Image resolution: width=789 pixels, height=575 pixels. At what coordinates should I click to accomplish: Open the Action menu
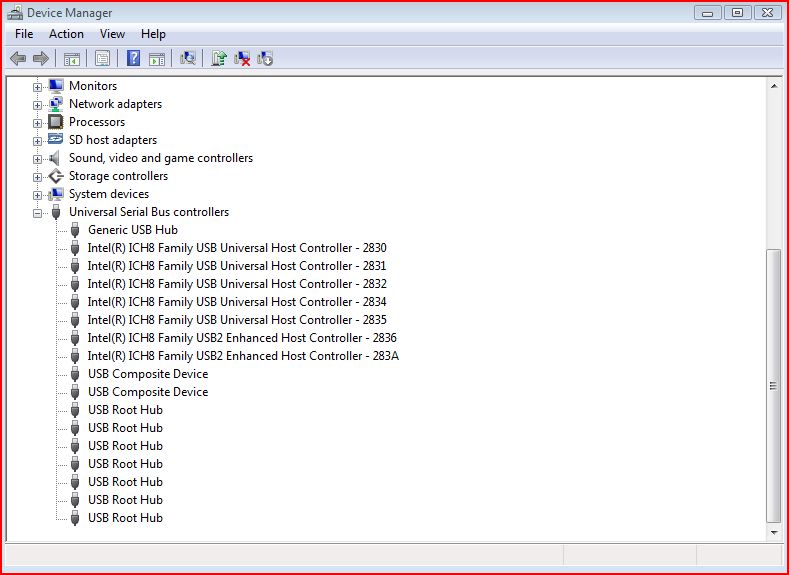pos(66,34)
